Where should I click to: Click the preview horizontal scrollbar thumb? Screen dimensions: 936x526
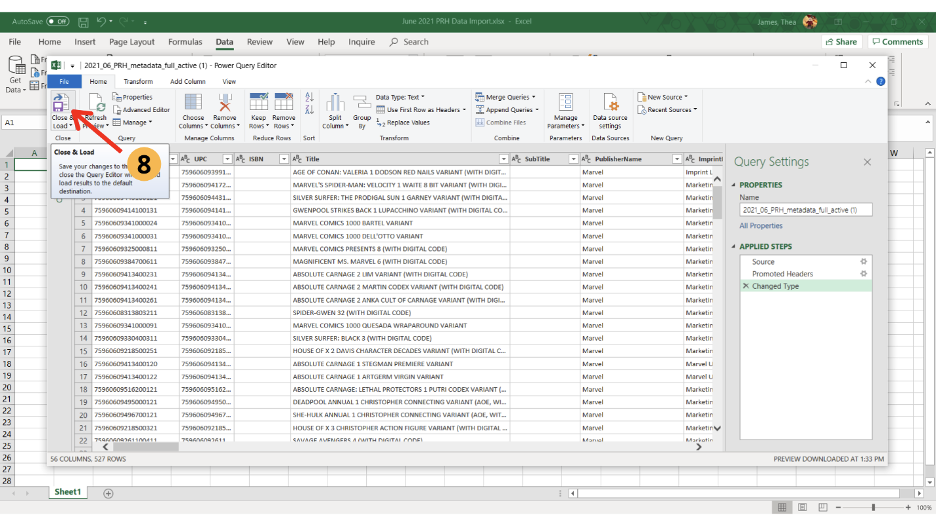pyautogui.click(x=145, y=447)
